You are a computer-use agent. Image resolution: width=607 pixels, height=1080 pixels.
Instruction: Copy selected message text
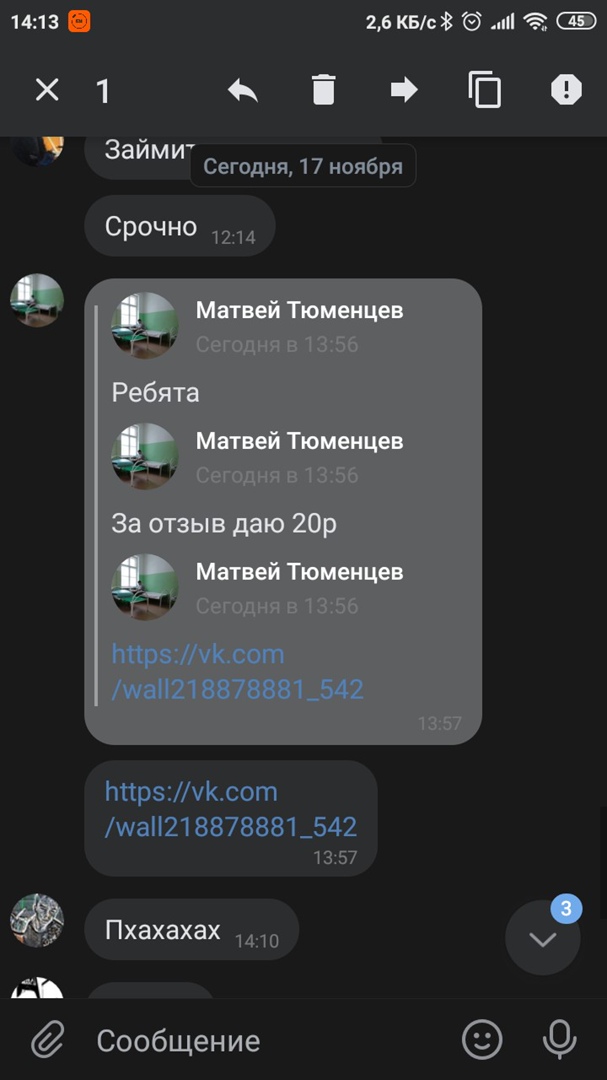[x=484, y=90]
